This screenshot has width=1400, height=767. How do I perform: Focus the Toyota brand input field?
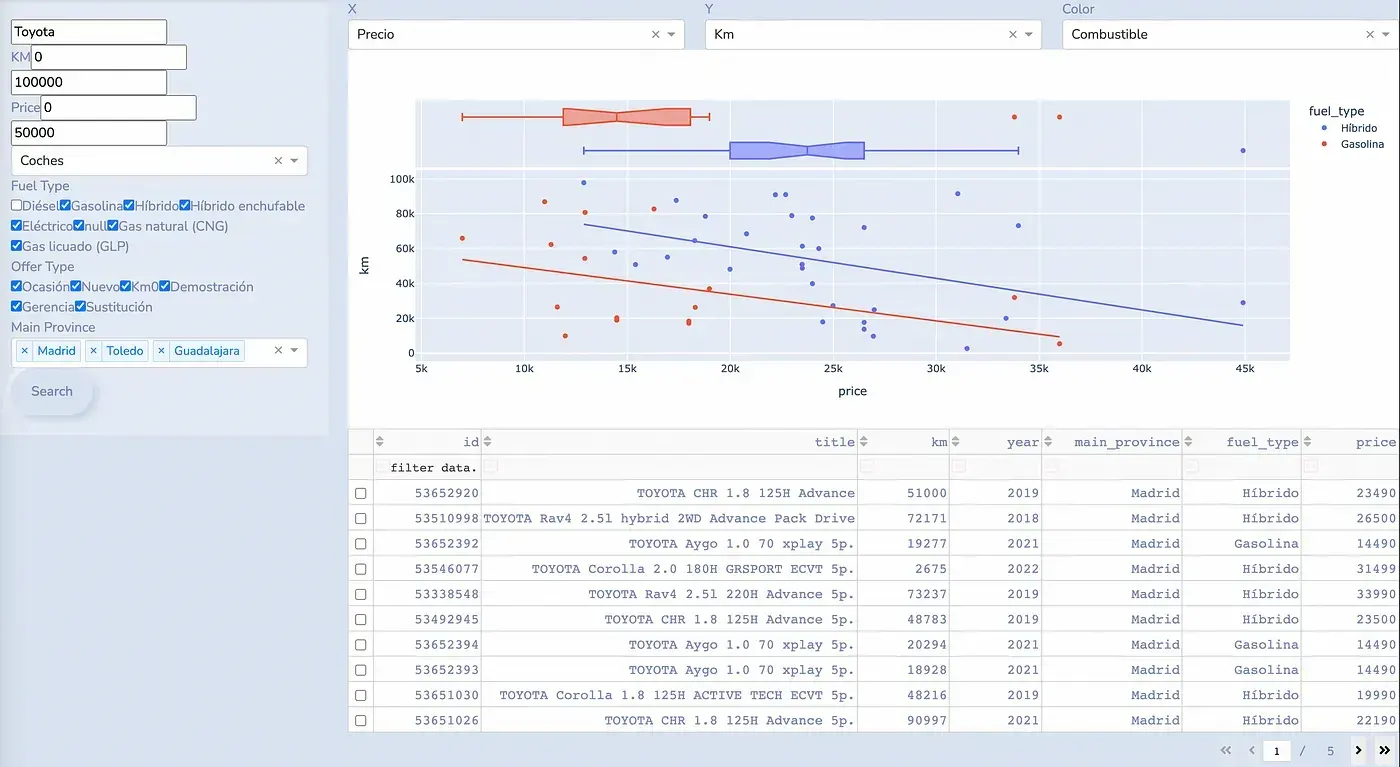pos(89,32)
